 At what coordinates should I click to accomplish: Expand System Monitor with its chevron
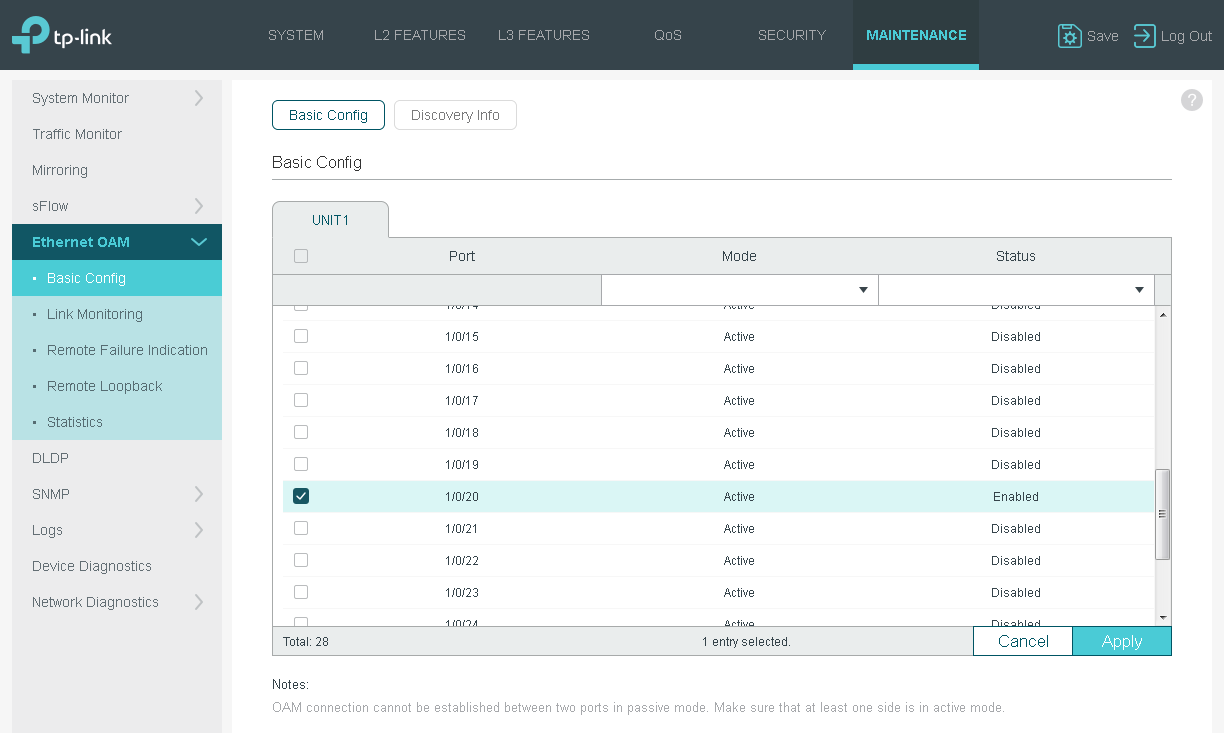[198, 98]
